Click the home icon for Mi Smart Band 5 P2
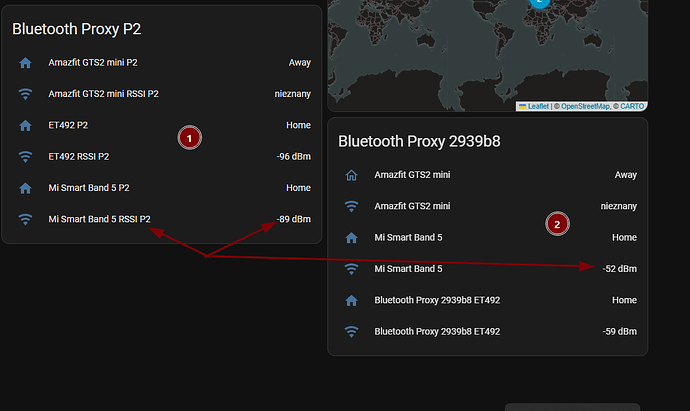 point(25,187)
